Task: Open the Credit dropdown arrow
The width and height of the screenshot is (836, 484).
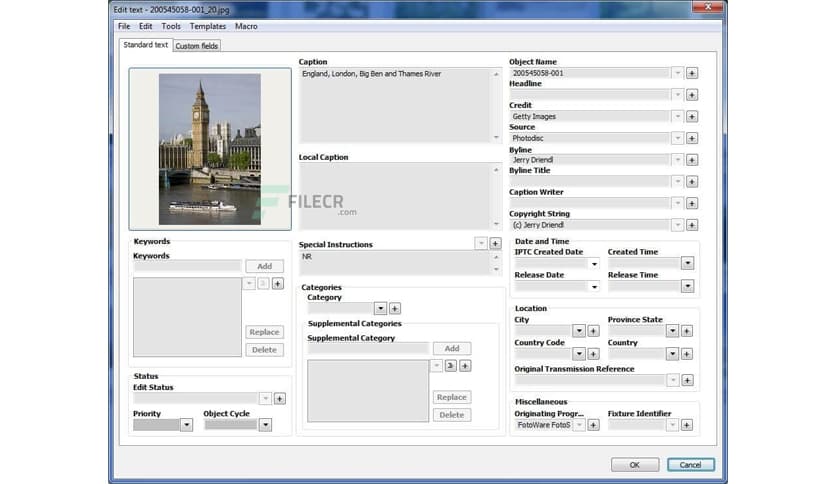Action: click(677, 116)
